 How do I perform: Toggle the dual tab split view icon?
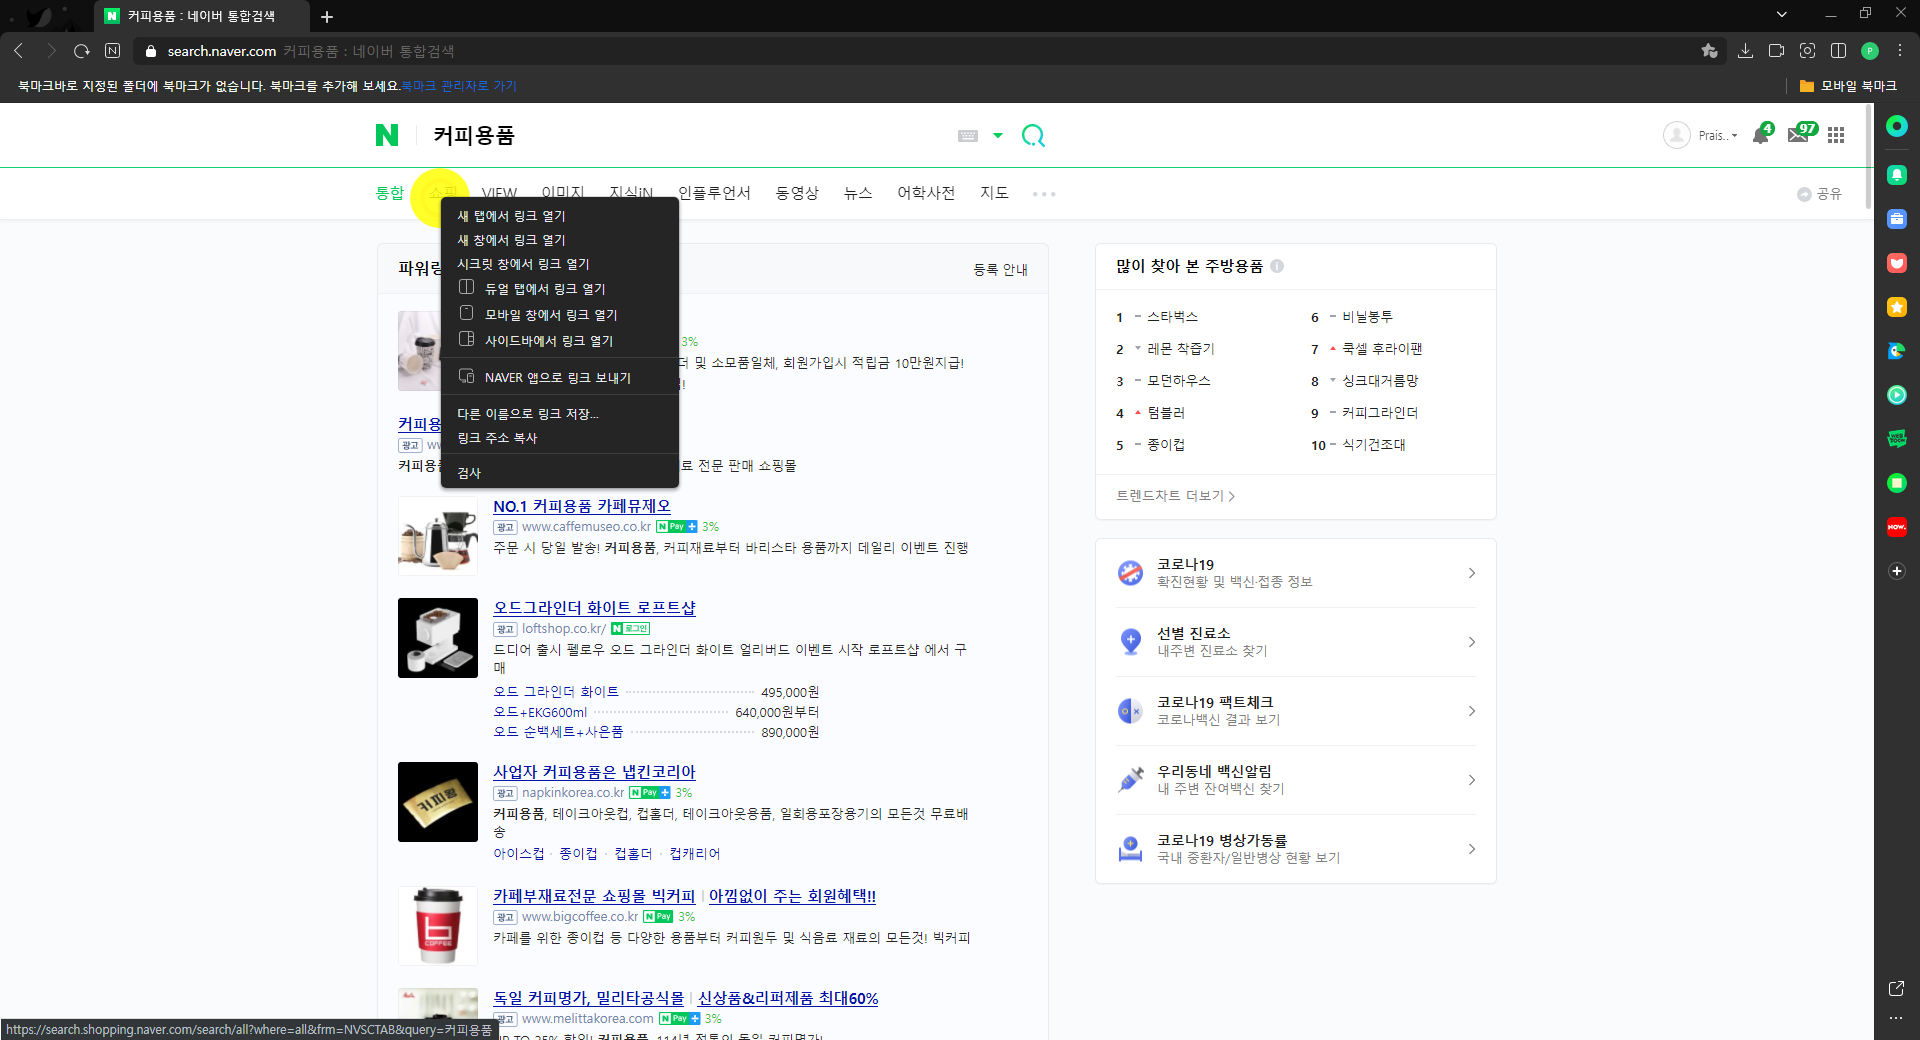point(1838,51)
